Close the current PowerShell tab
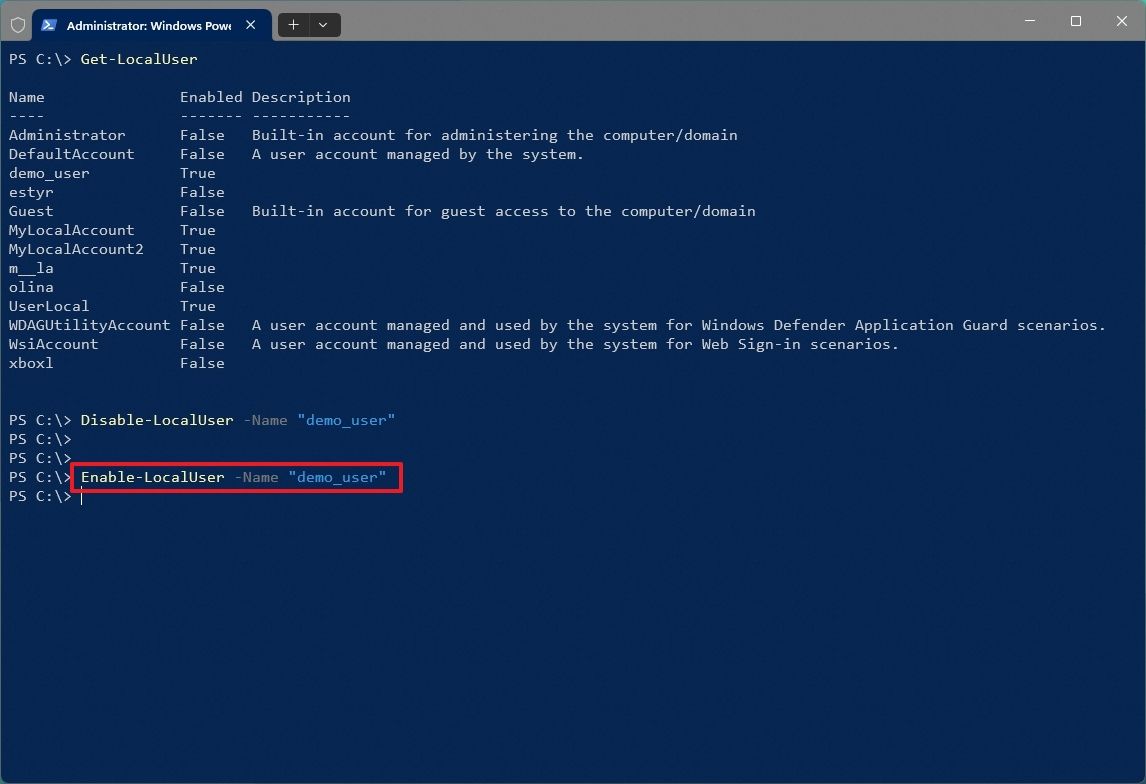The image size is (1146, 784). [x=251, y=25]
